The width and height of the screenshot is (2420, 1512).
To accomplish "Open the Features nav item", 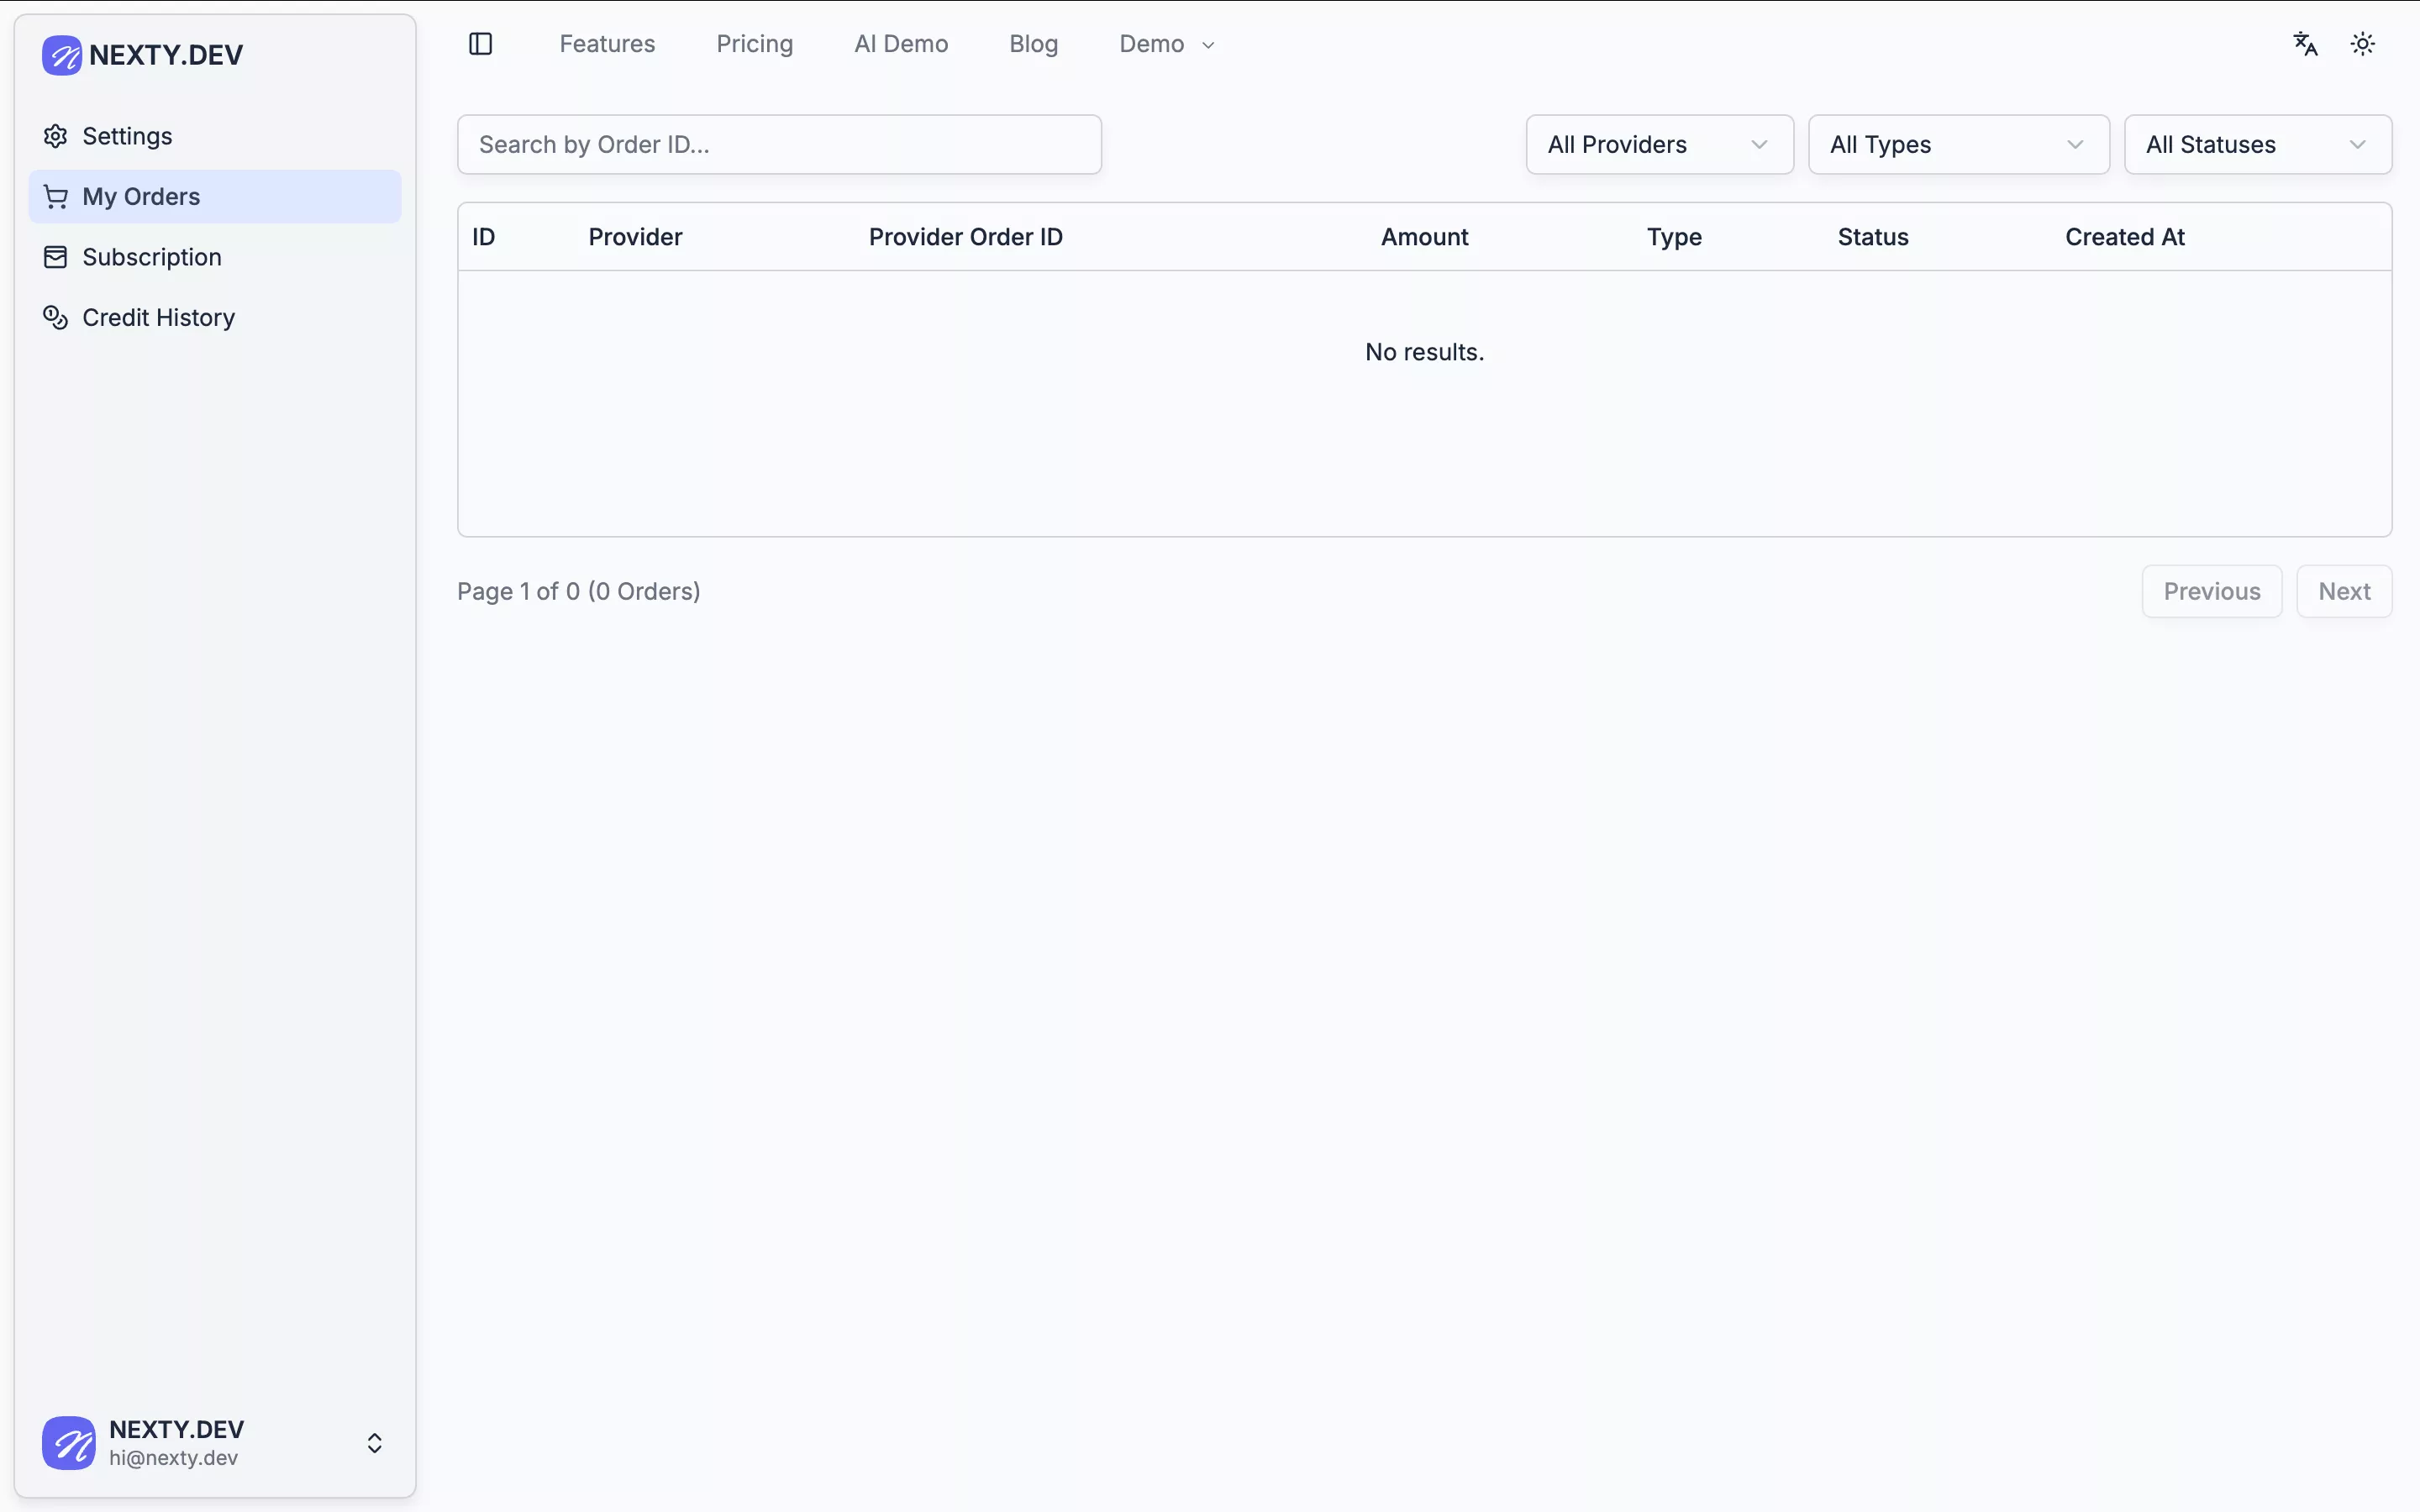I will point(607,44).
